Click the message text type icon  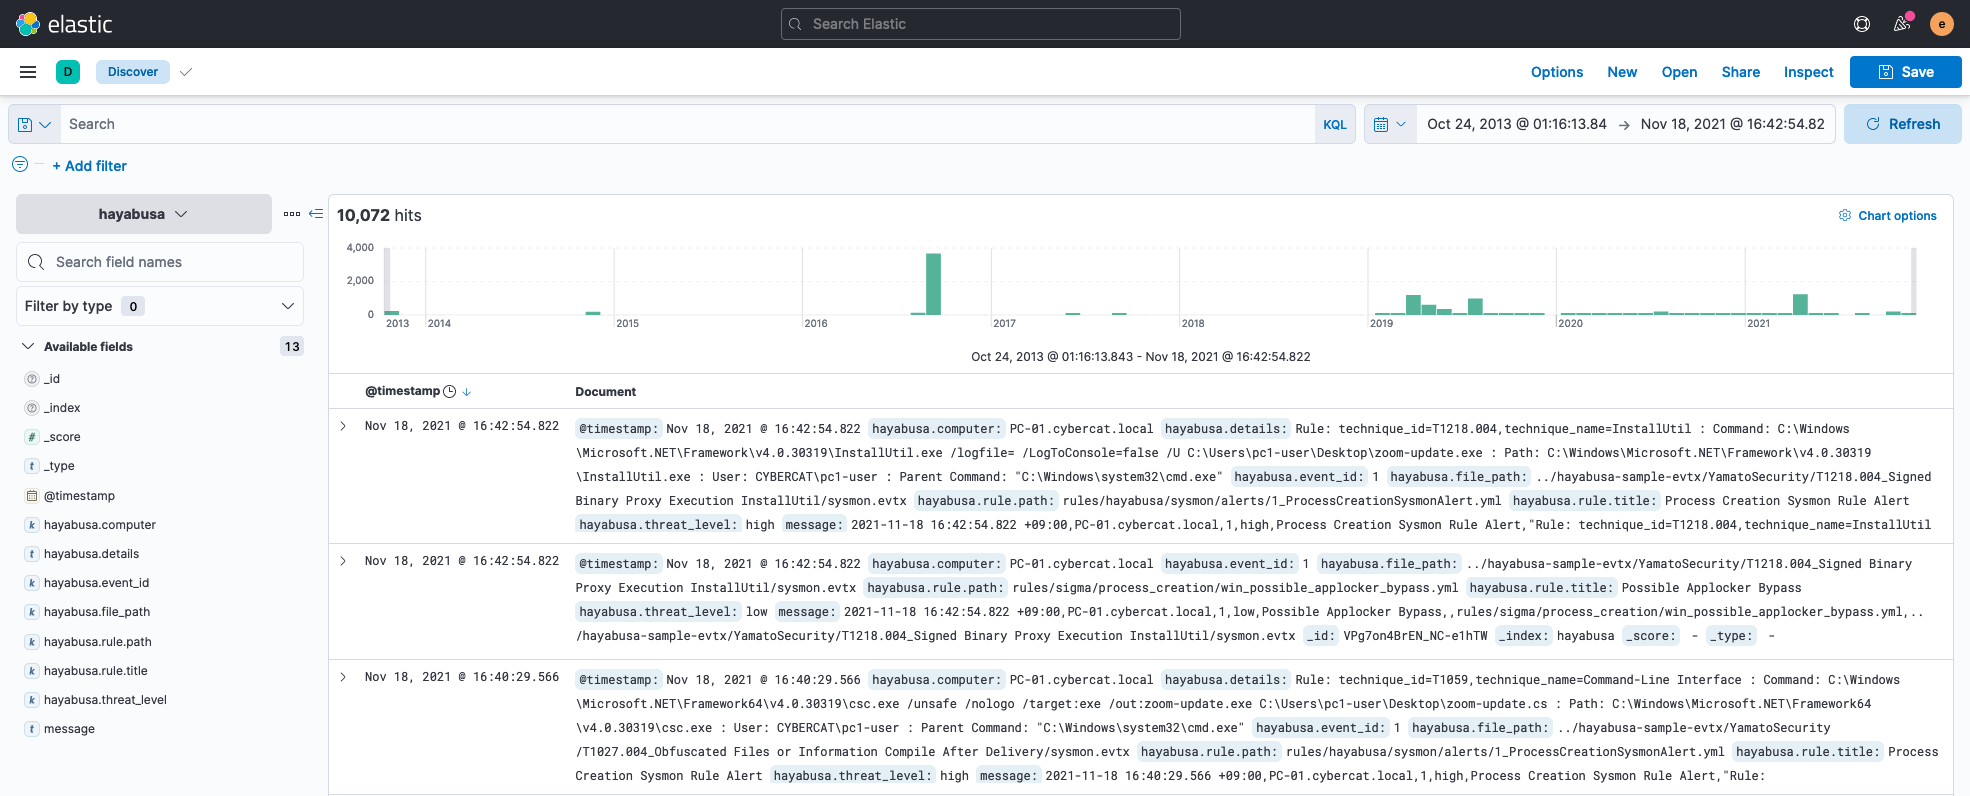32,729
